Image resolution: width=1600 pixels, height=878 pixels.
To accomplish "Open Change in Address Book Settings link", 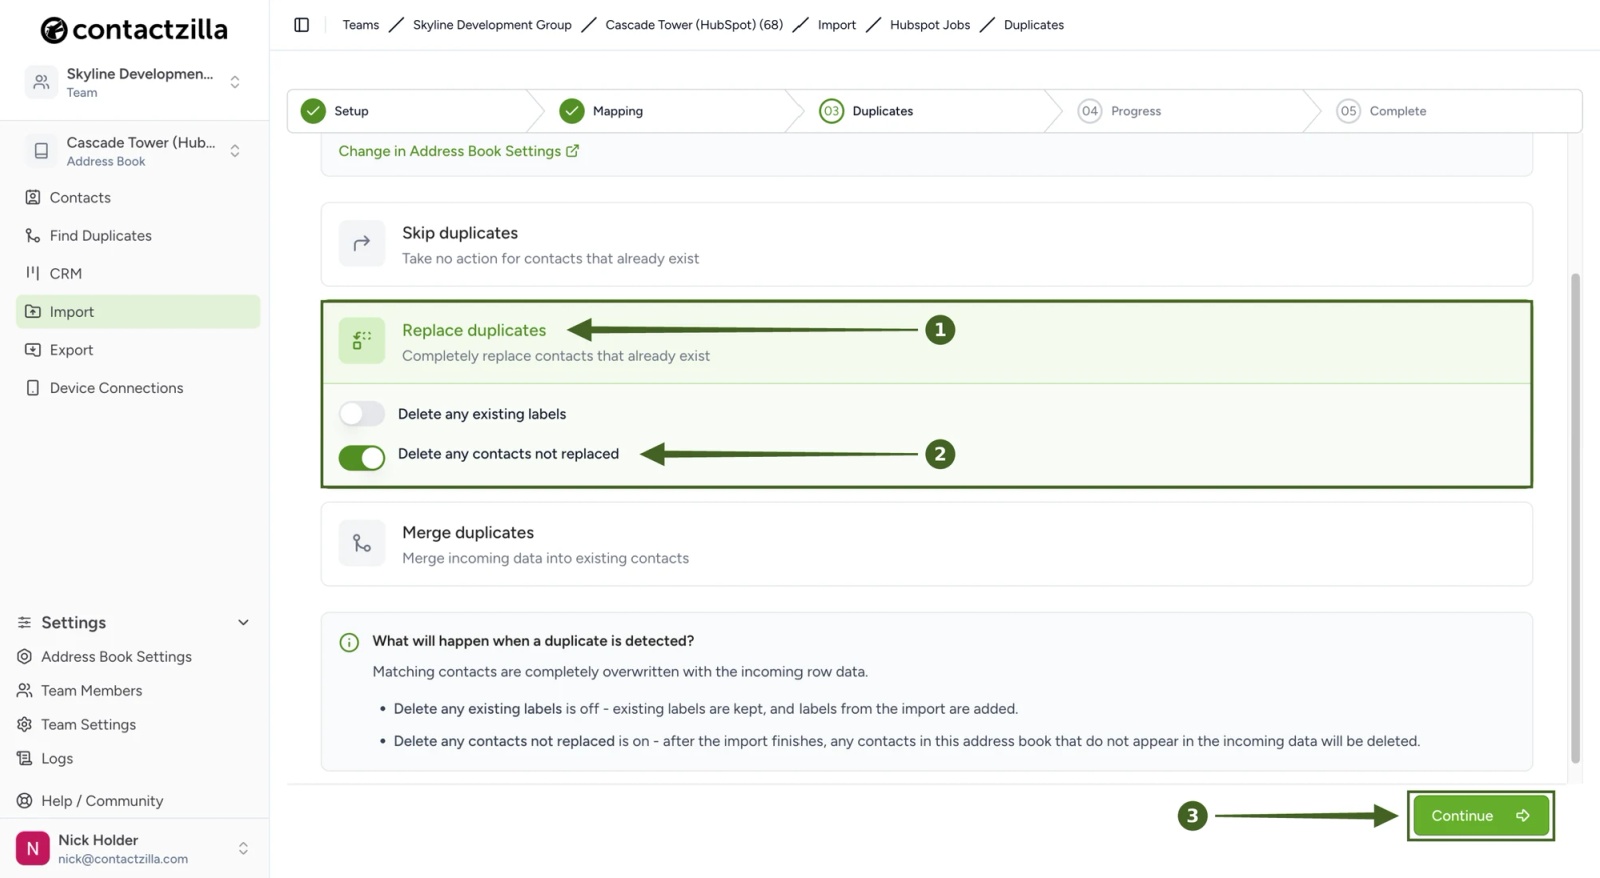I will click(458, 151).
